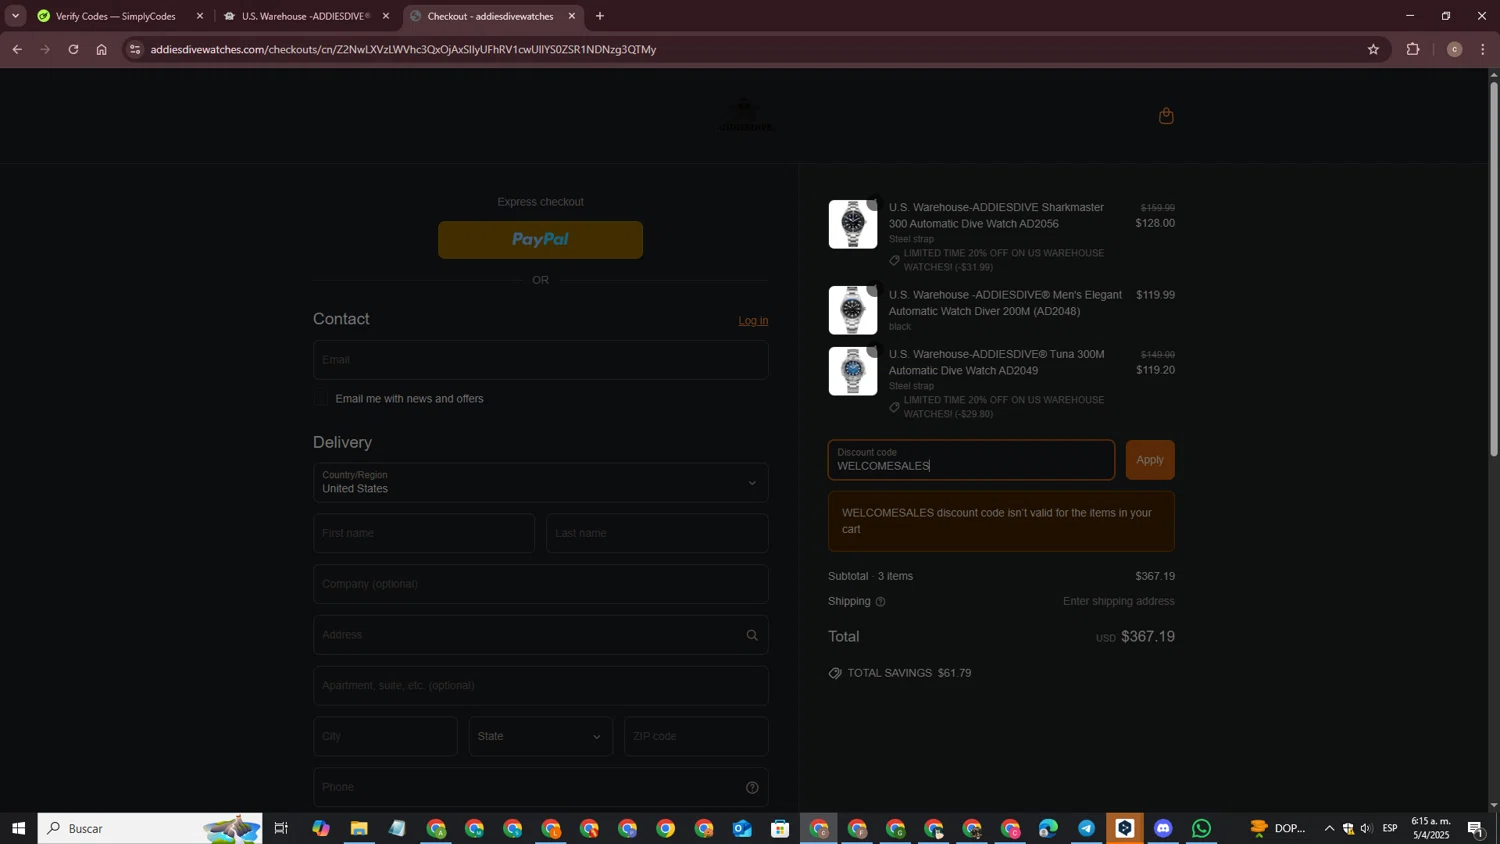Click the ESP language indicator
Viewport: 1500px width, 844px height.
coord(1391,829)
